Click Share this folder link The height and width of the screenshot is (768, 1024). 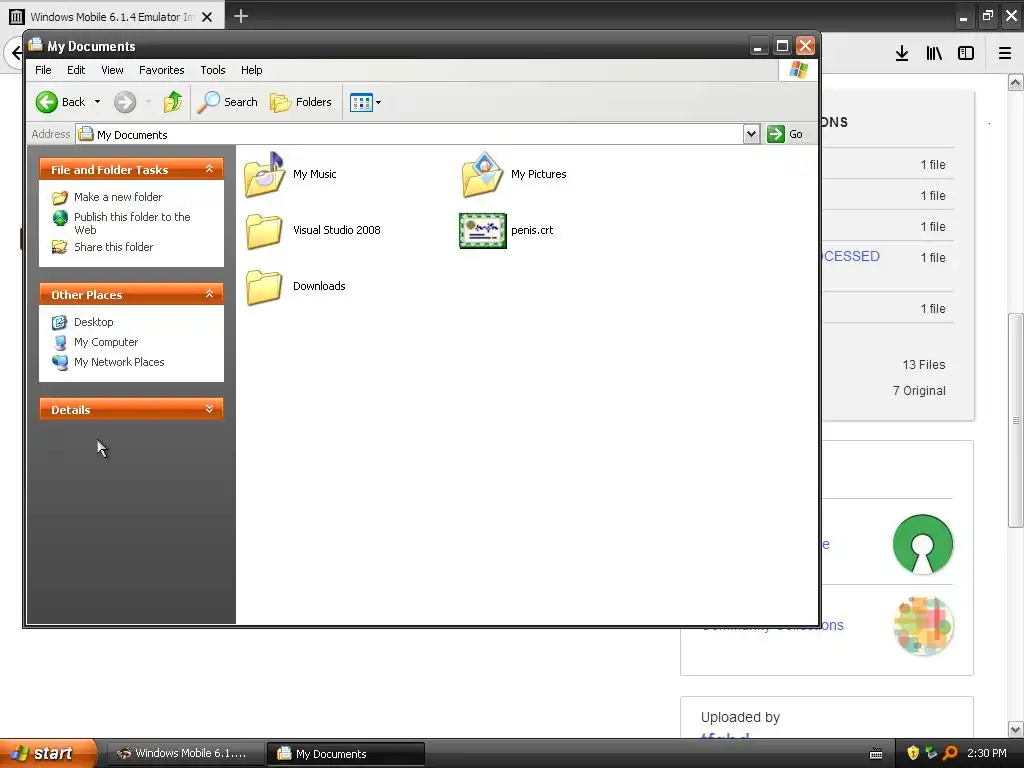tap(113, 247)
